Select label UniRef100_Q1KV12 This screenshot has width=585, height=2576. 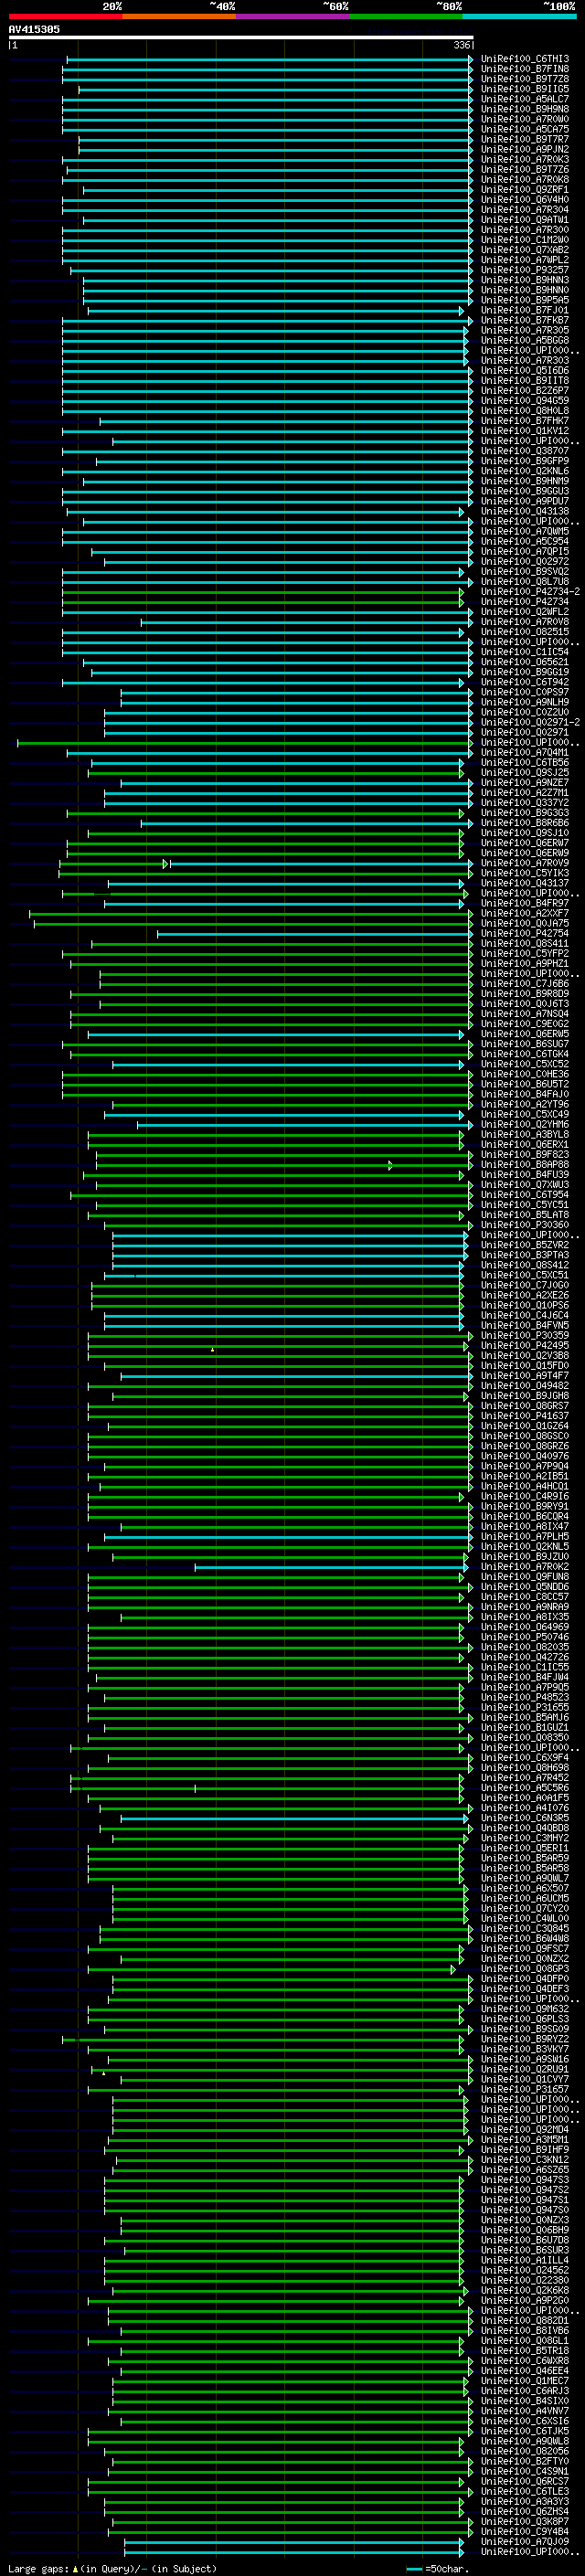(x=525, y=431)
